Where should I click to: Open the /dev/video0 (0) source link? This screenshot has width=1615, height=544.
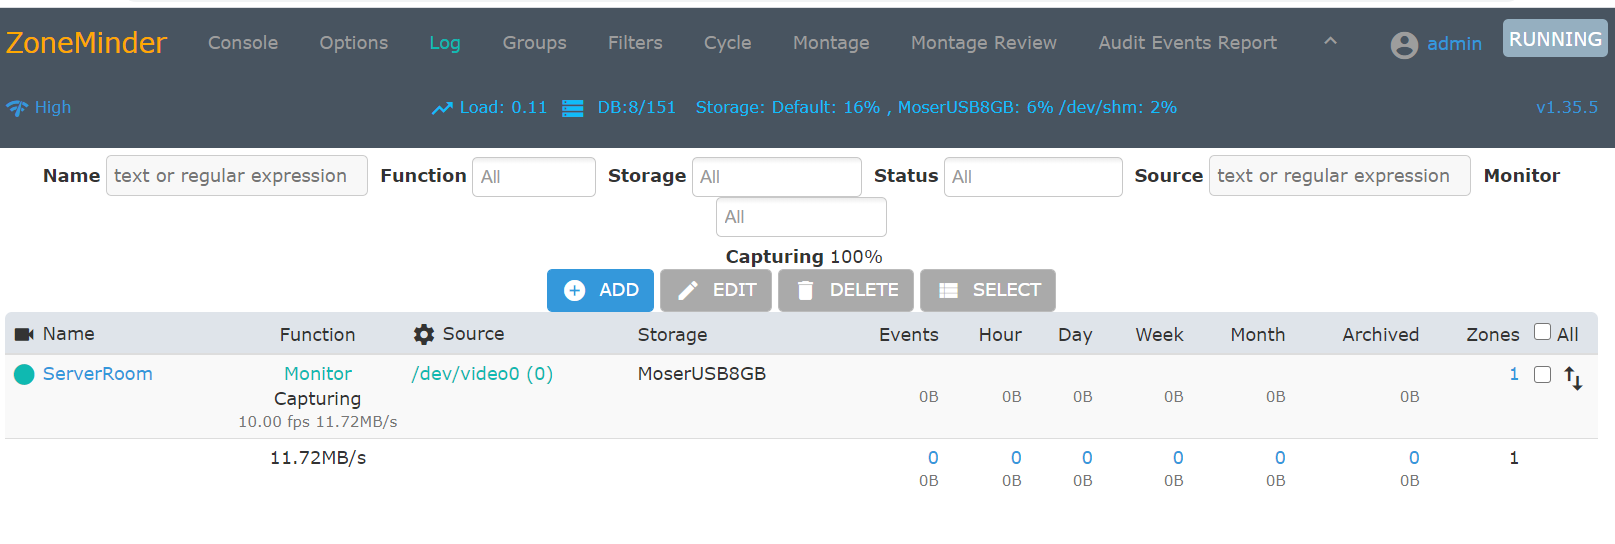pyautogui.click(x=482, y=373)
